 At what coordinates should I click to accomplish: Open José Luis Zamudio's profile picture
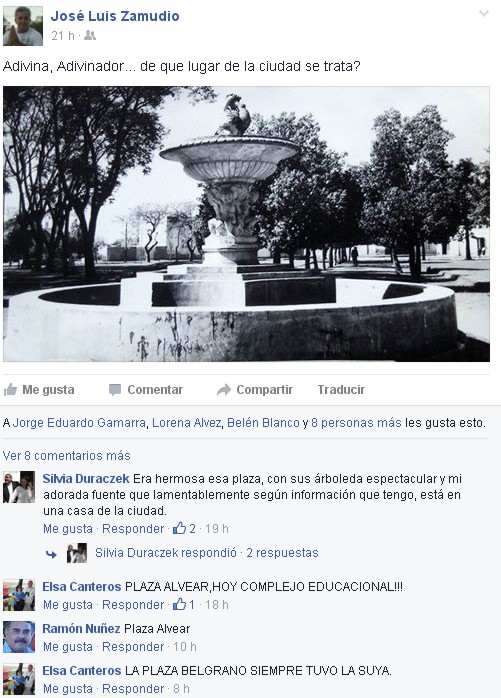point(23,26)
